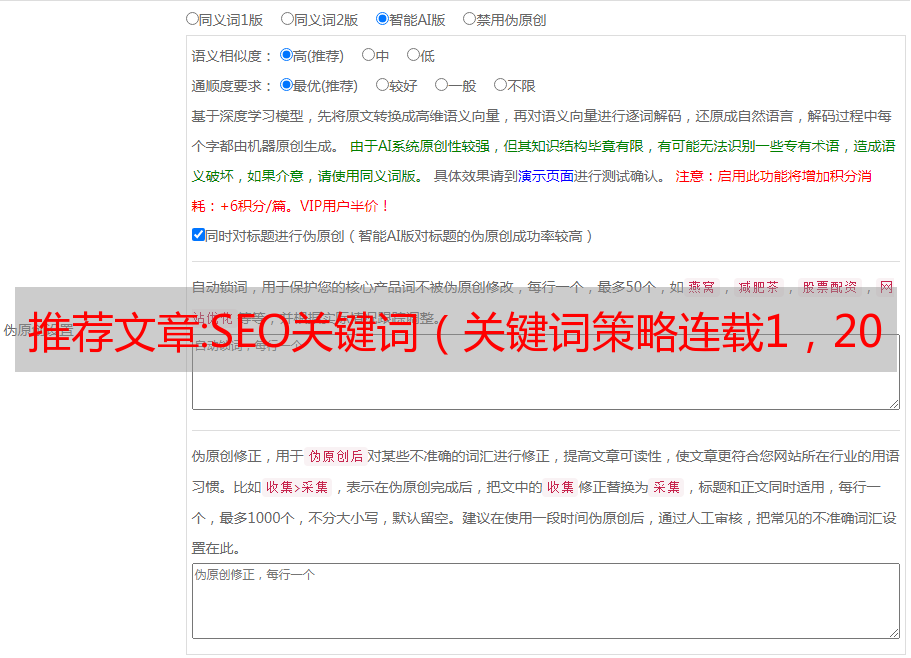
Task: Set 通顺度要求 to 最优(推荐)
Action: pyautogui.click(x=286, y=85)
